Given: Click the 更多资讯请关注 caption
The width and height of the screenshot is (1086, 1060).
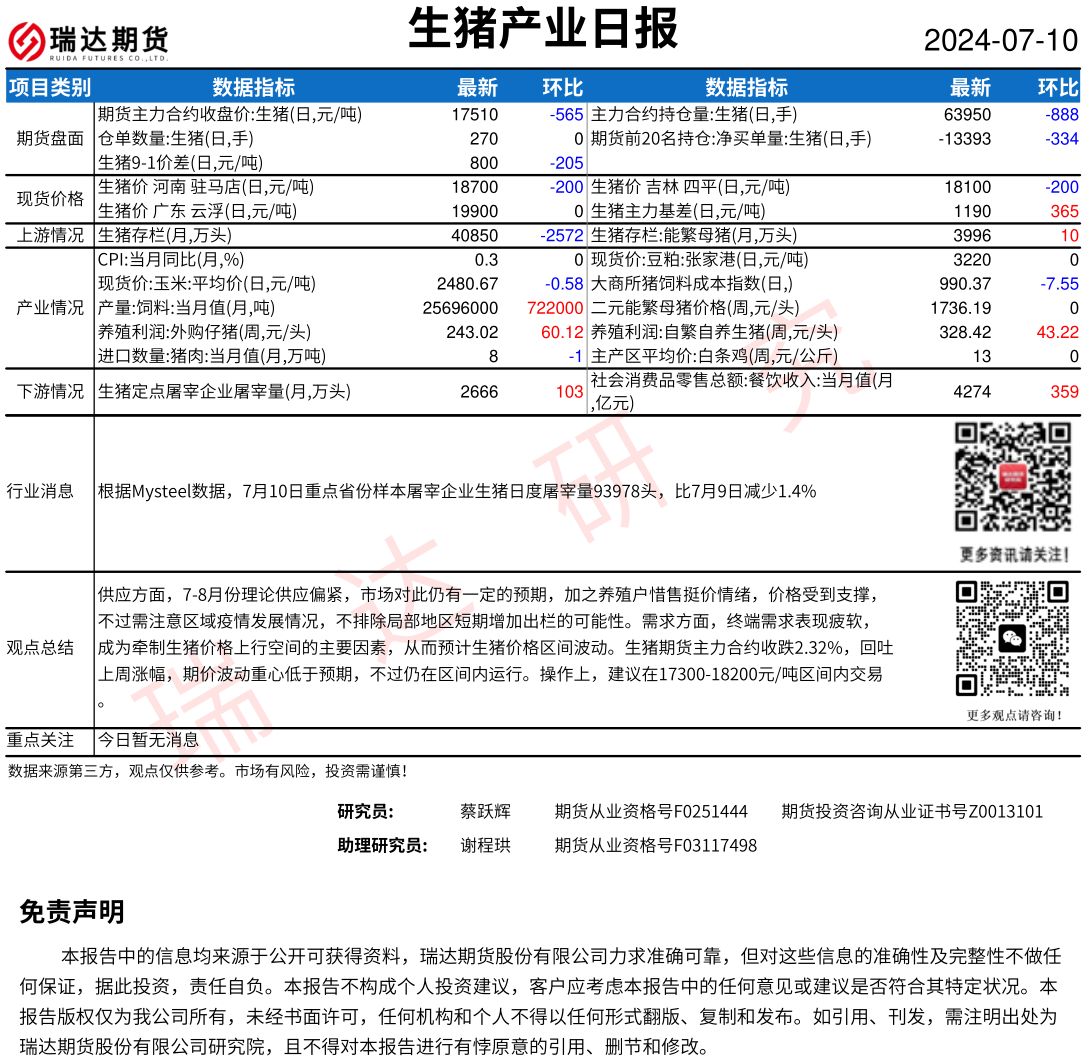Looking at the screenshot, I should point(1013,554).
